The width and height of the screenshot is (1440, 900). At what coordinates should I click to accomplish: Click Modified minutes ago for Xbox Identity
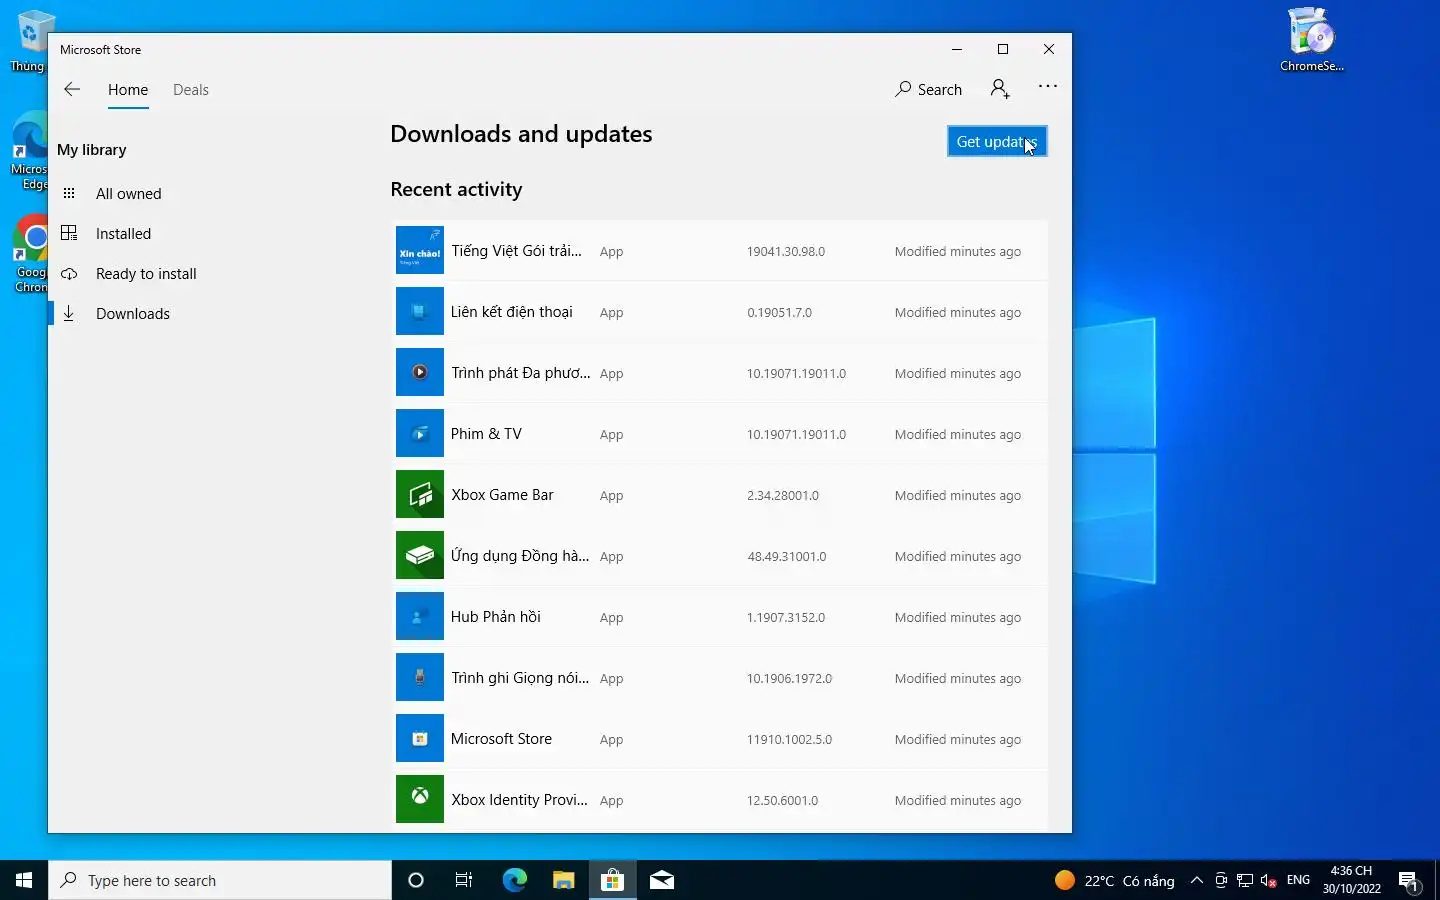coord(958,801)
